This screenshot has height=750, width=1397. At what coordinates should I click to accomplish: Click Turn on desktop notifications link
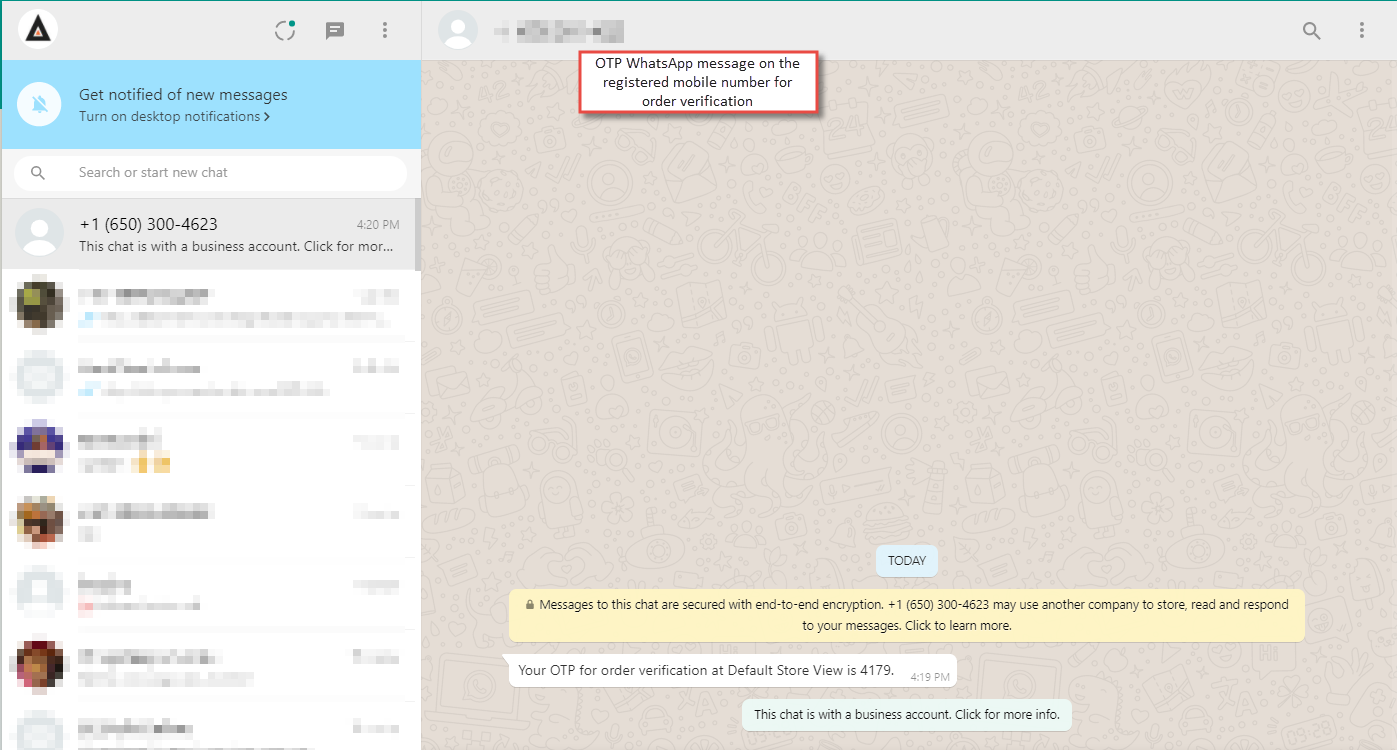click(174, 116)
